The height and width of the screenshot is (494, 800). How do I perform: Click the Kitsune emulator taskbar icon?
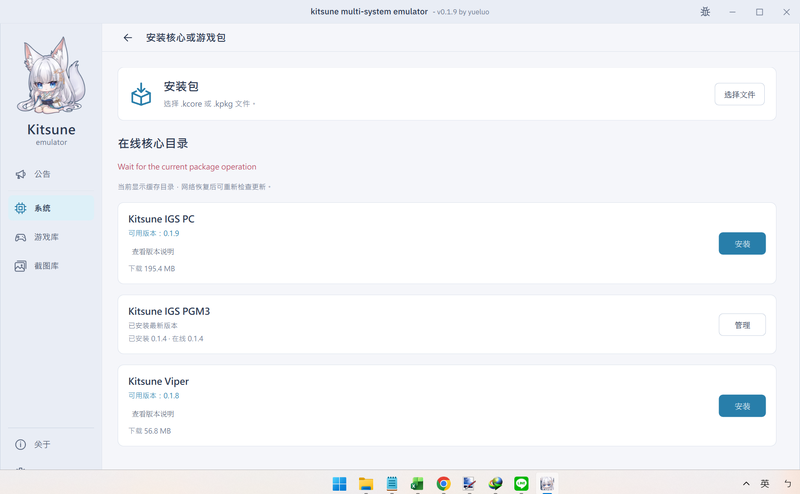tap(547, 483)
